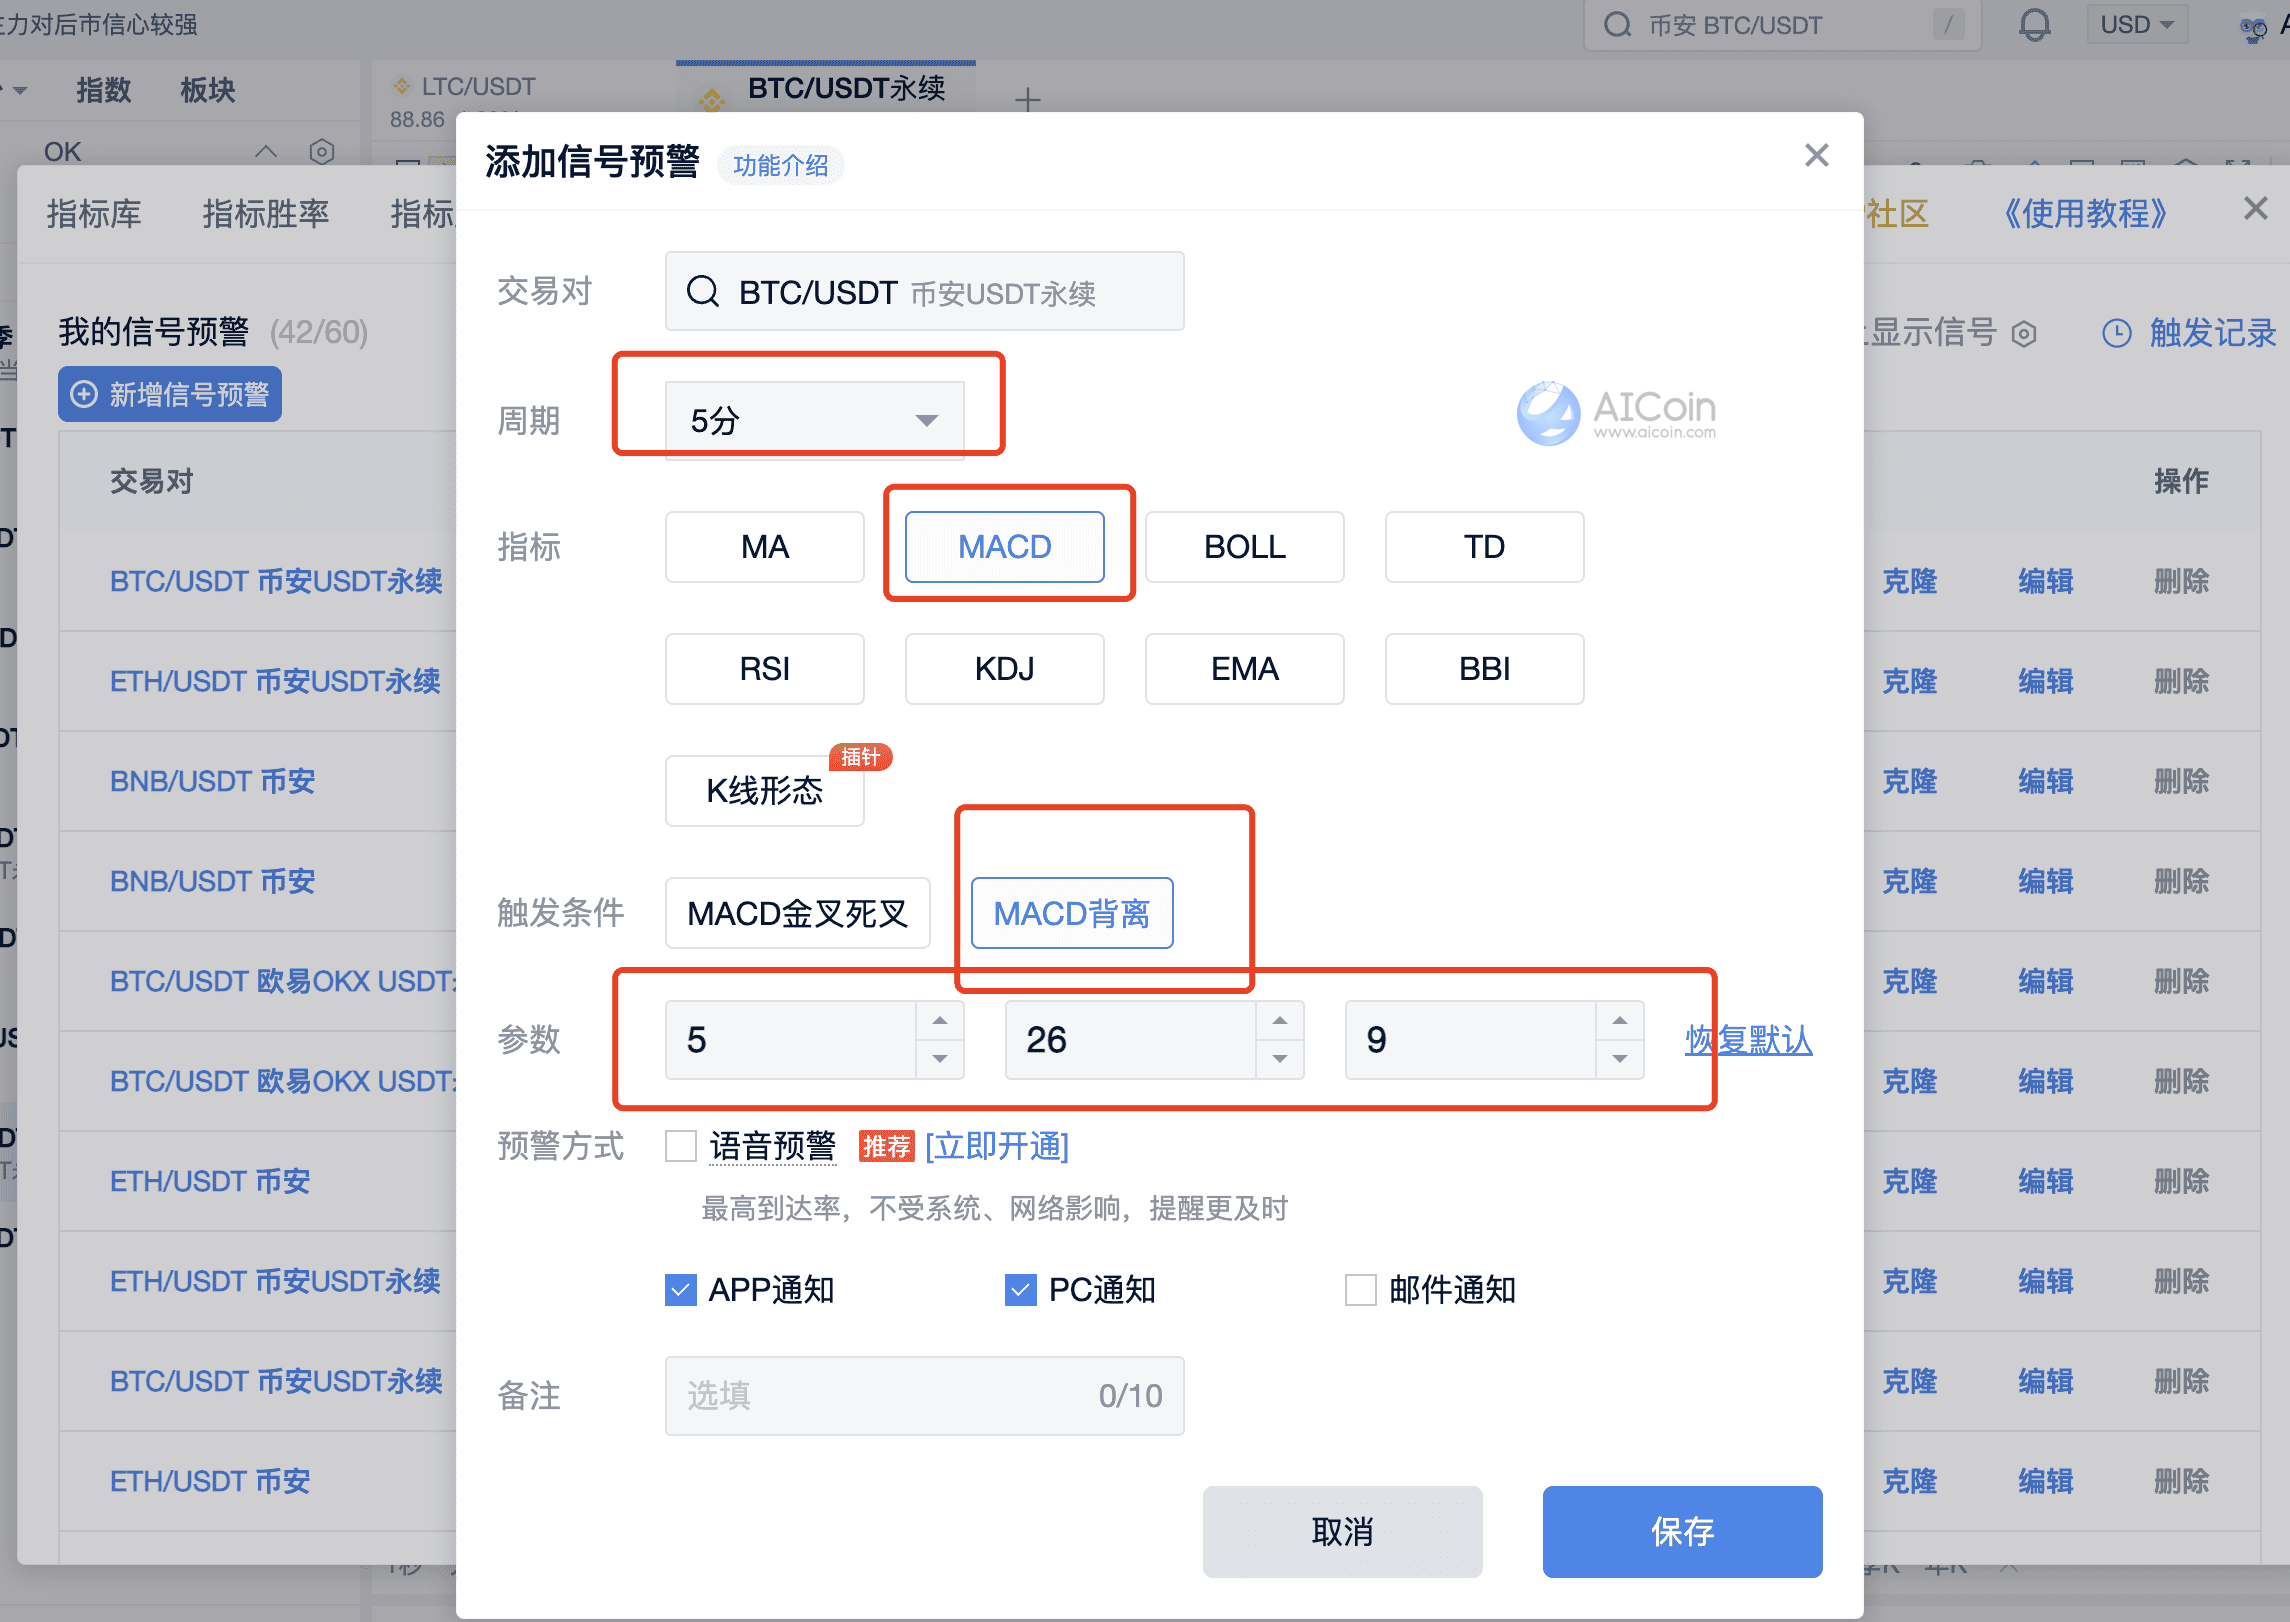Screen dimensions: 2290x1622
Task: Click 编辑 for first ETH/USDT 币安USDT永续 row
Action: (2046, 681)
